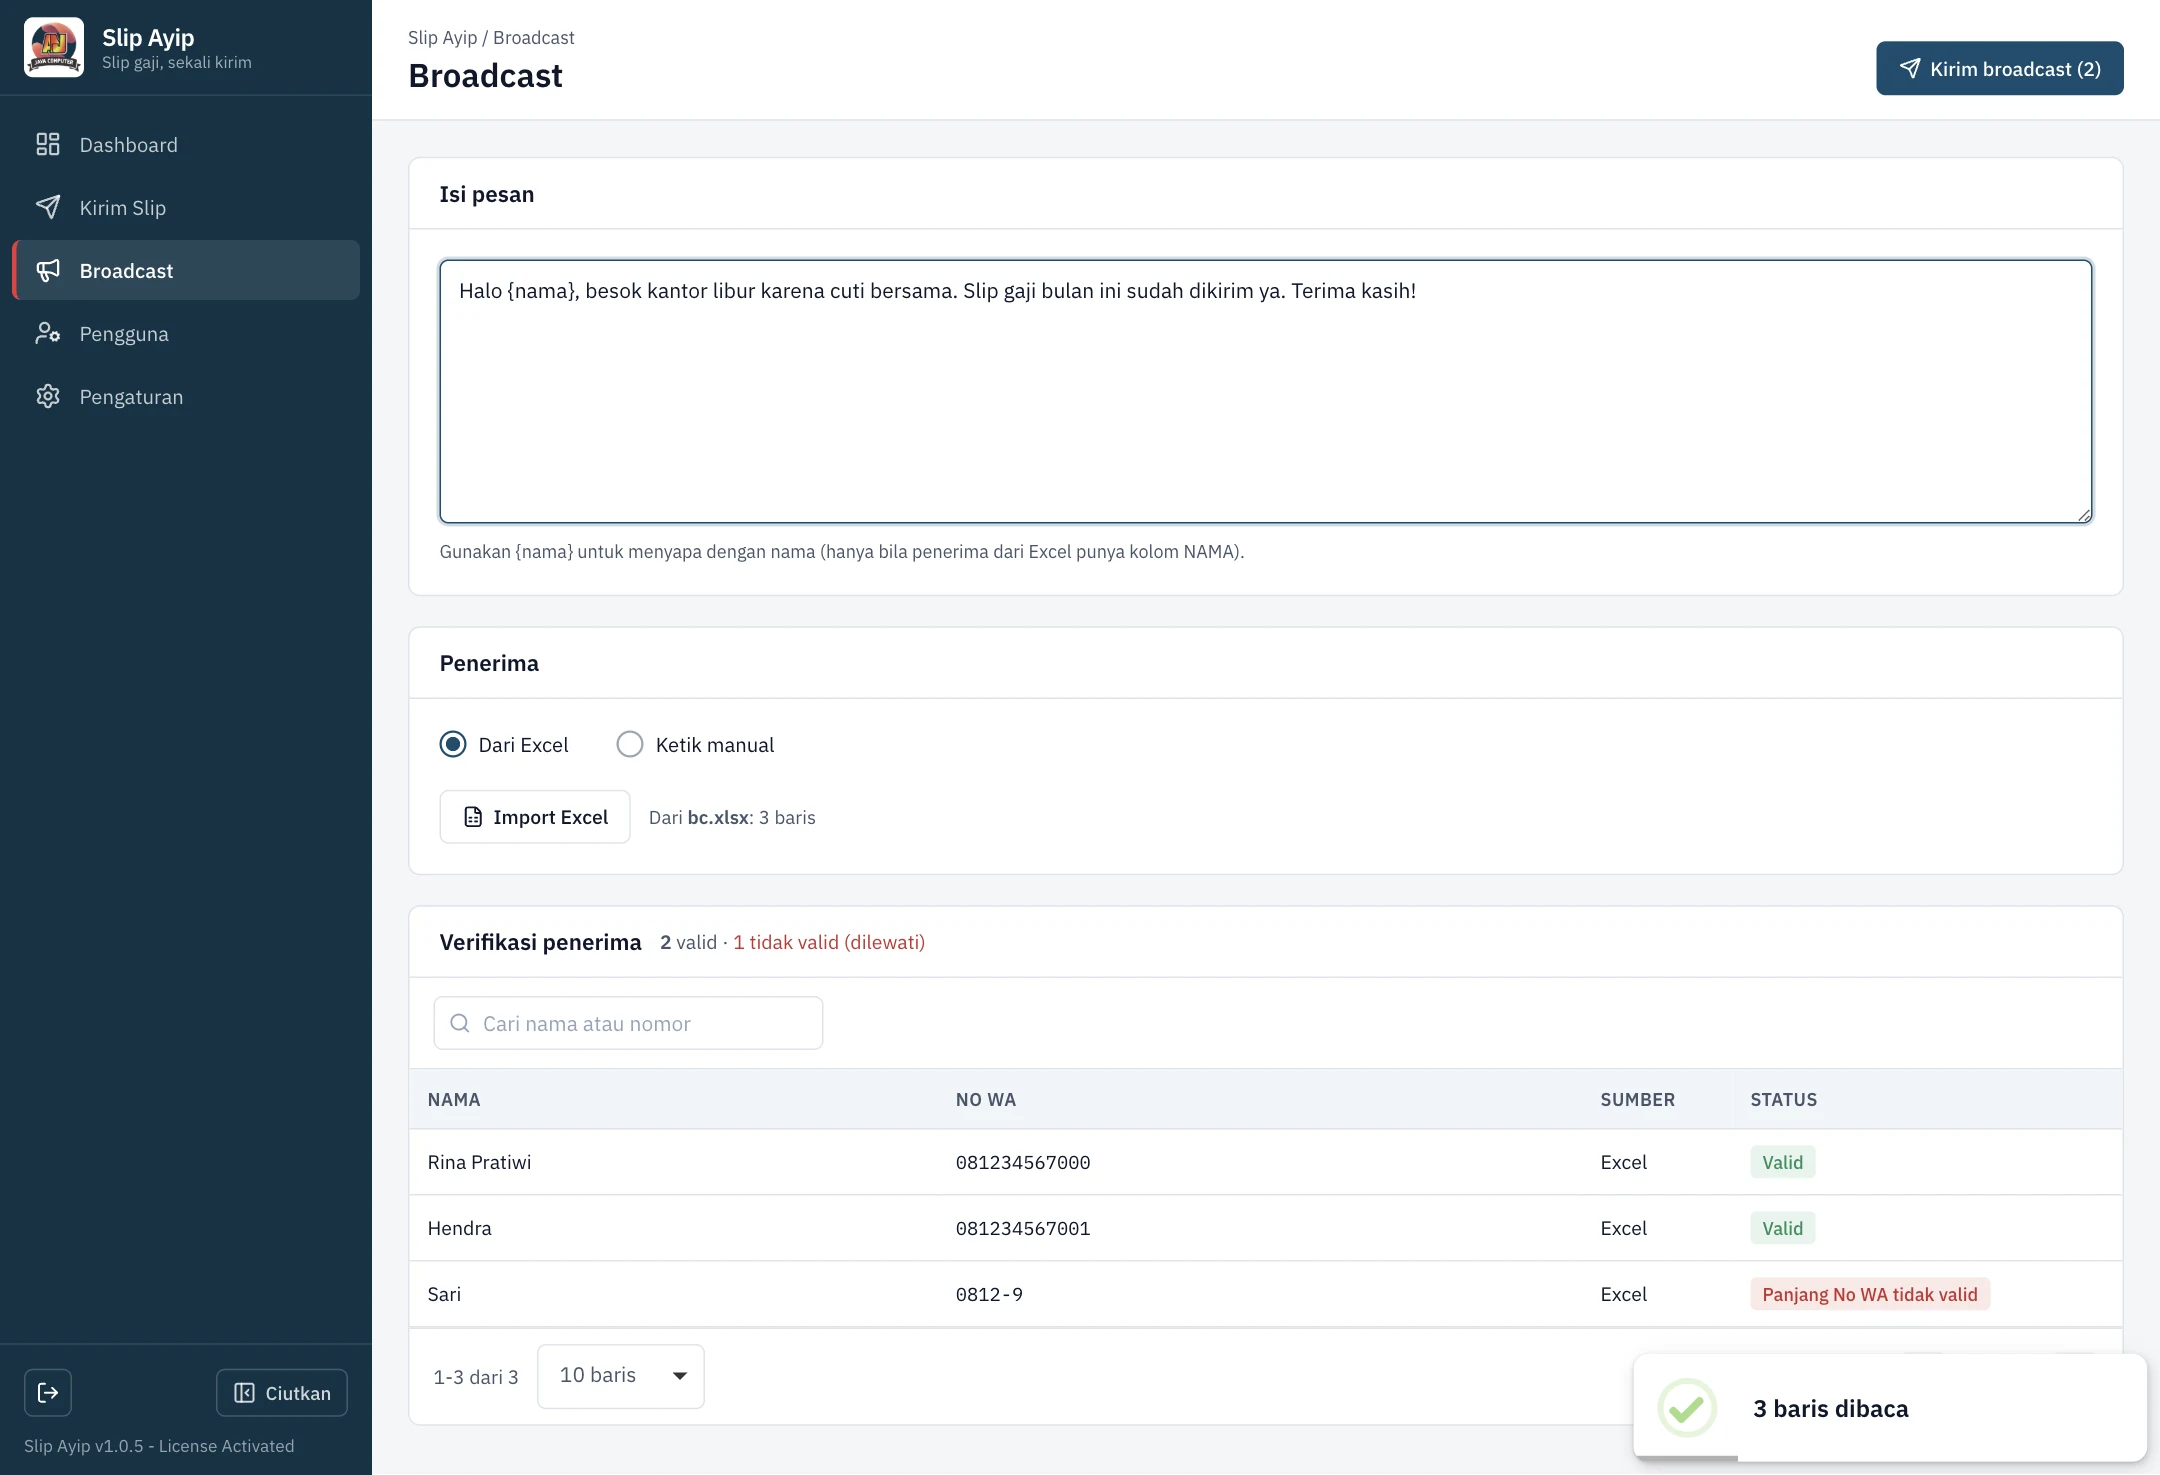
Task: Collapse the sidebar with Ciutkan
Action: [282, 1392]
